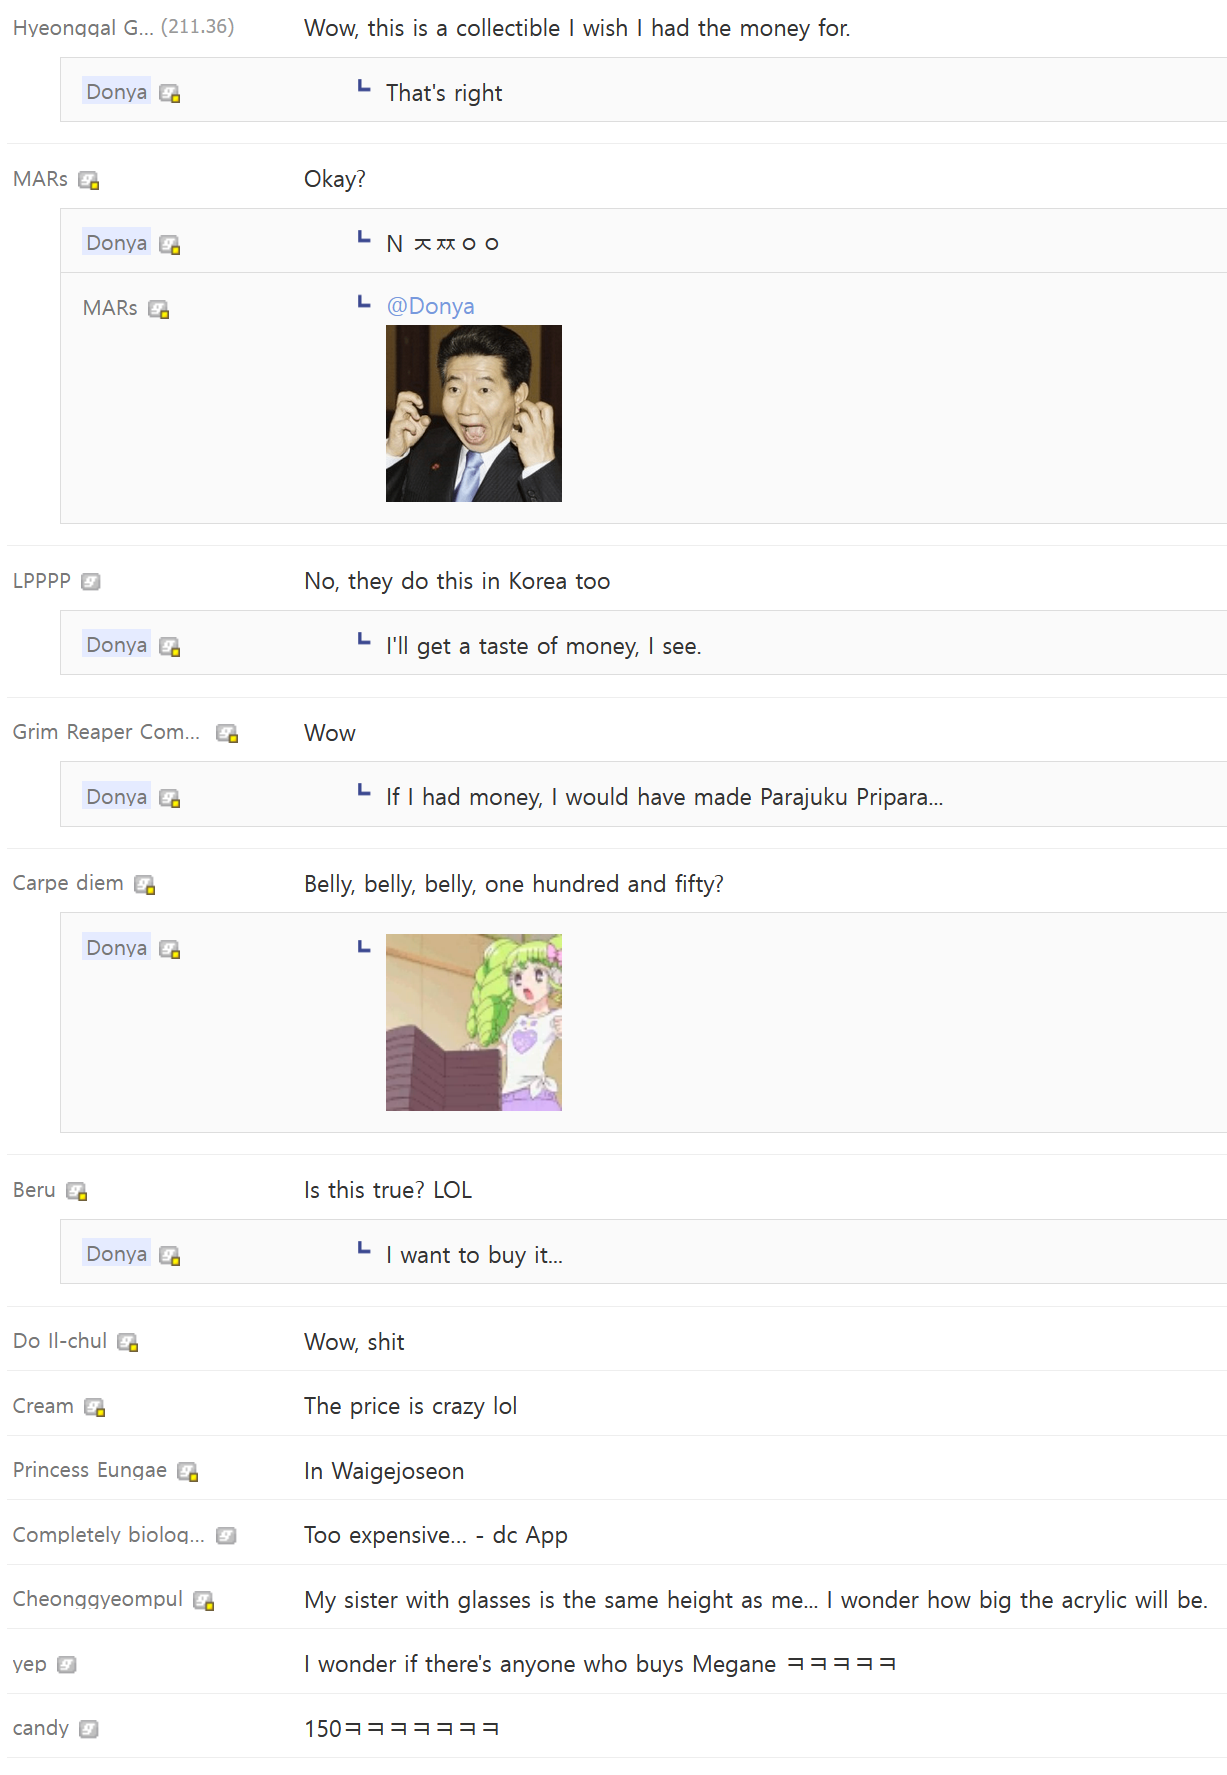Click comment "The price is crazy lol"
Viewport: 1227px width, 1775px height.
tap(411, 1406)
